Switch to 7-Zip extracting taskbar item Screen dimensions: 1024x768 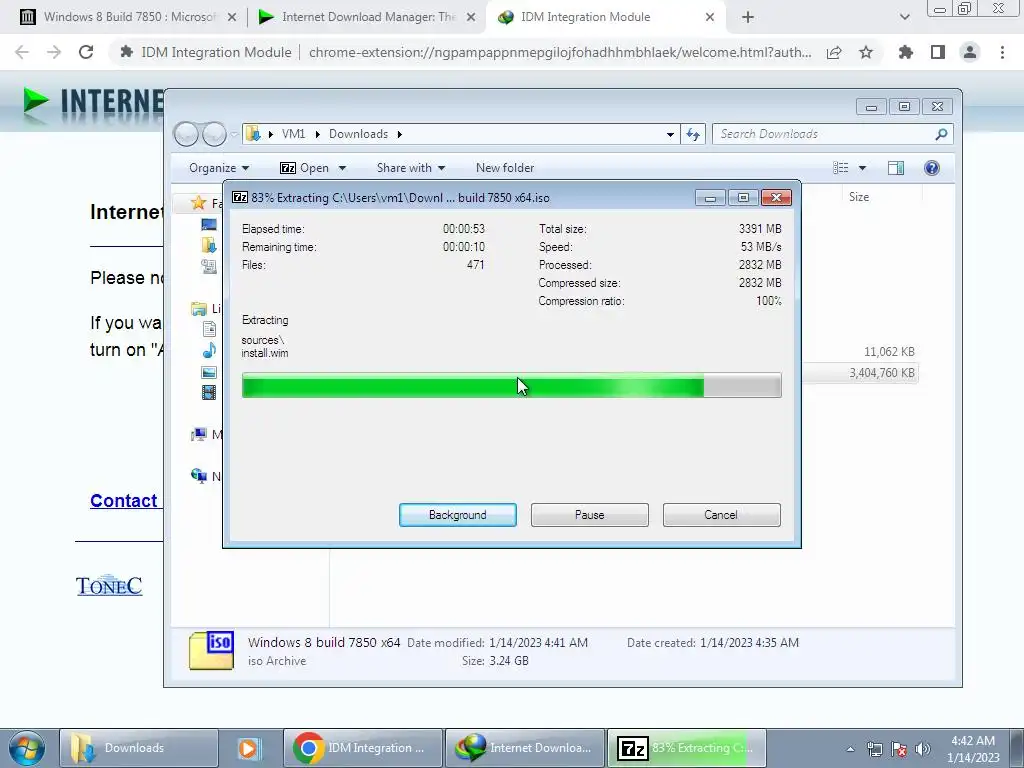[x=686, y=748]
